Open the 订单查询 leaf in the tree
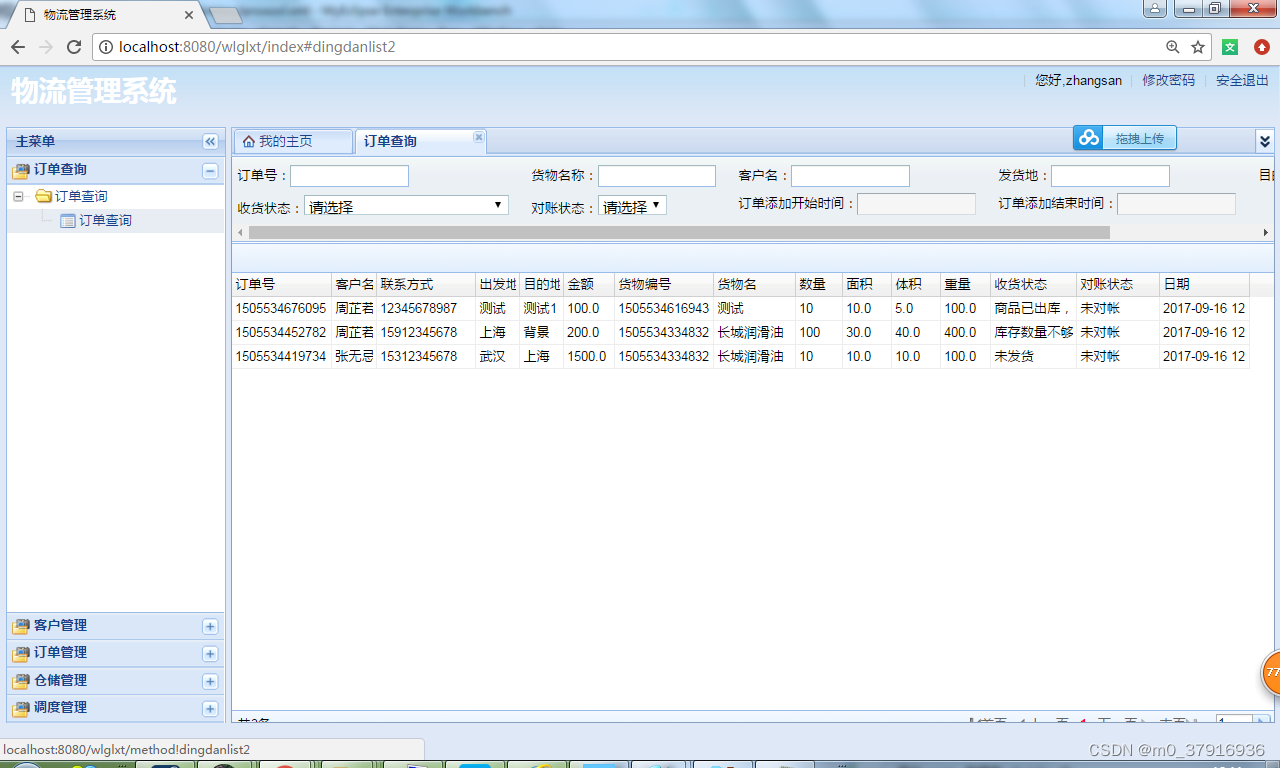1280x768 pixels. click(x=105, y=220)
